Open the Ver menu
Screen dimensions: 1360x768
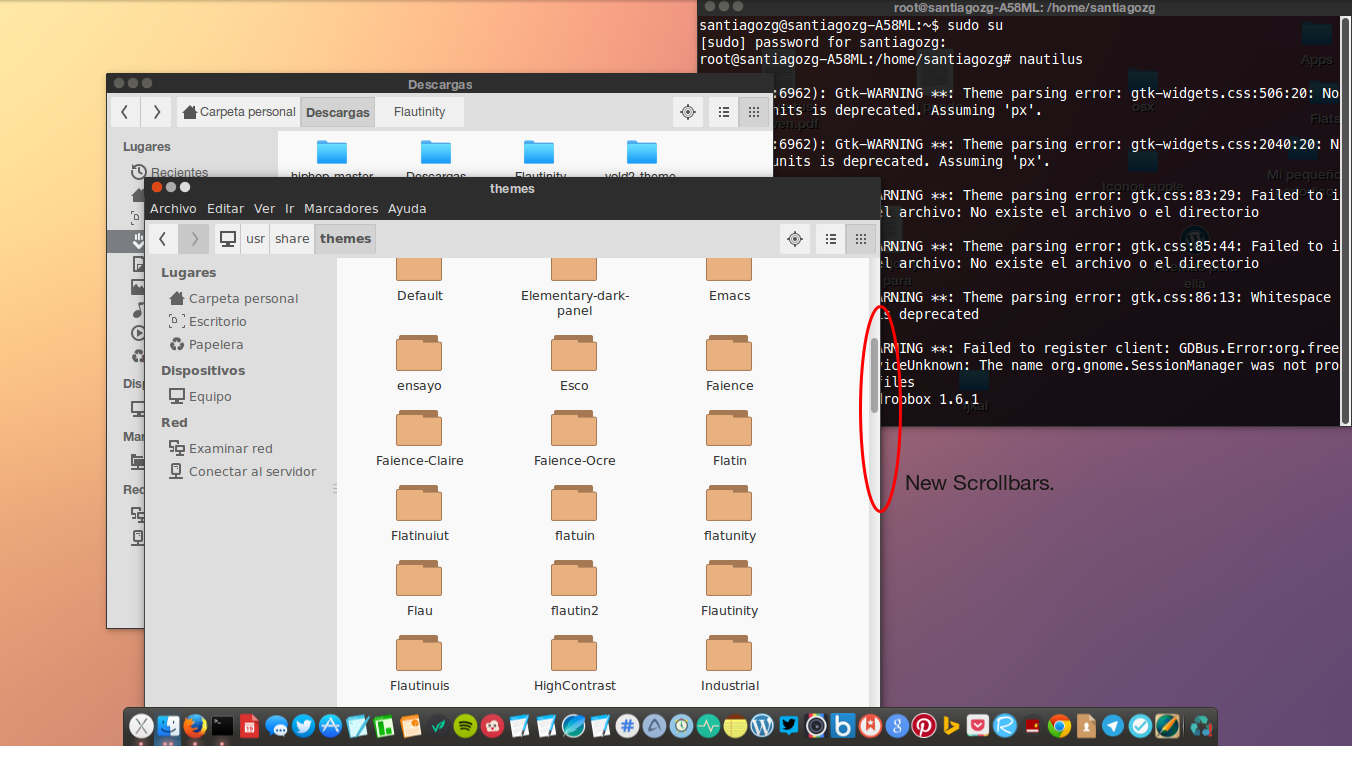pyautogui.click(x=264, y=209)
